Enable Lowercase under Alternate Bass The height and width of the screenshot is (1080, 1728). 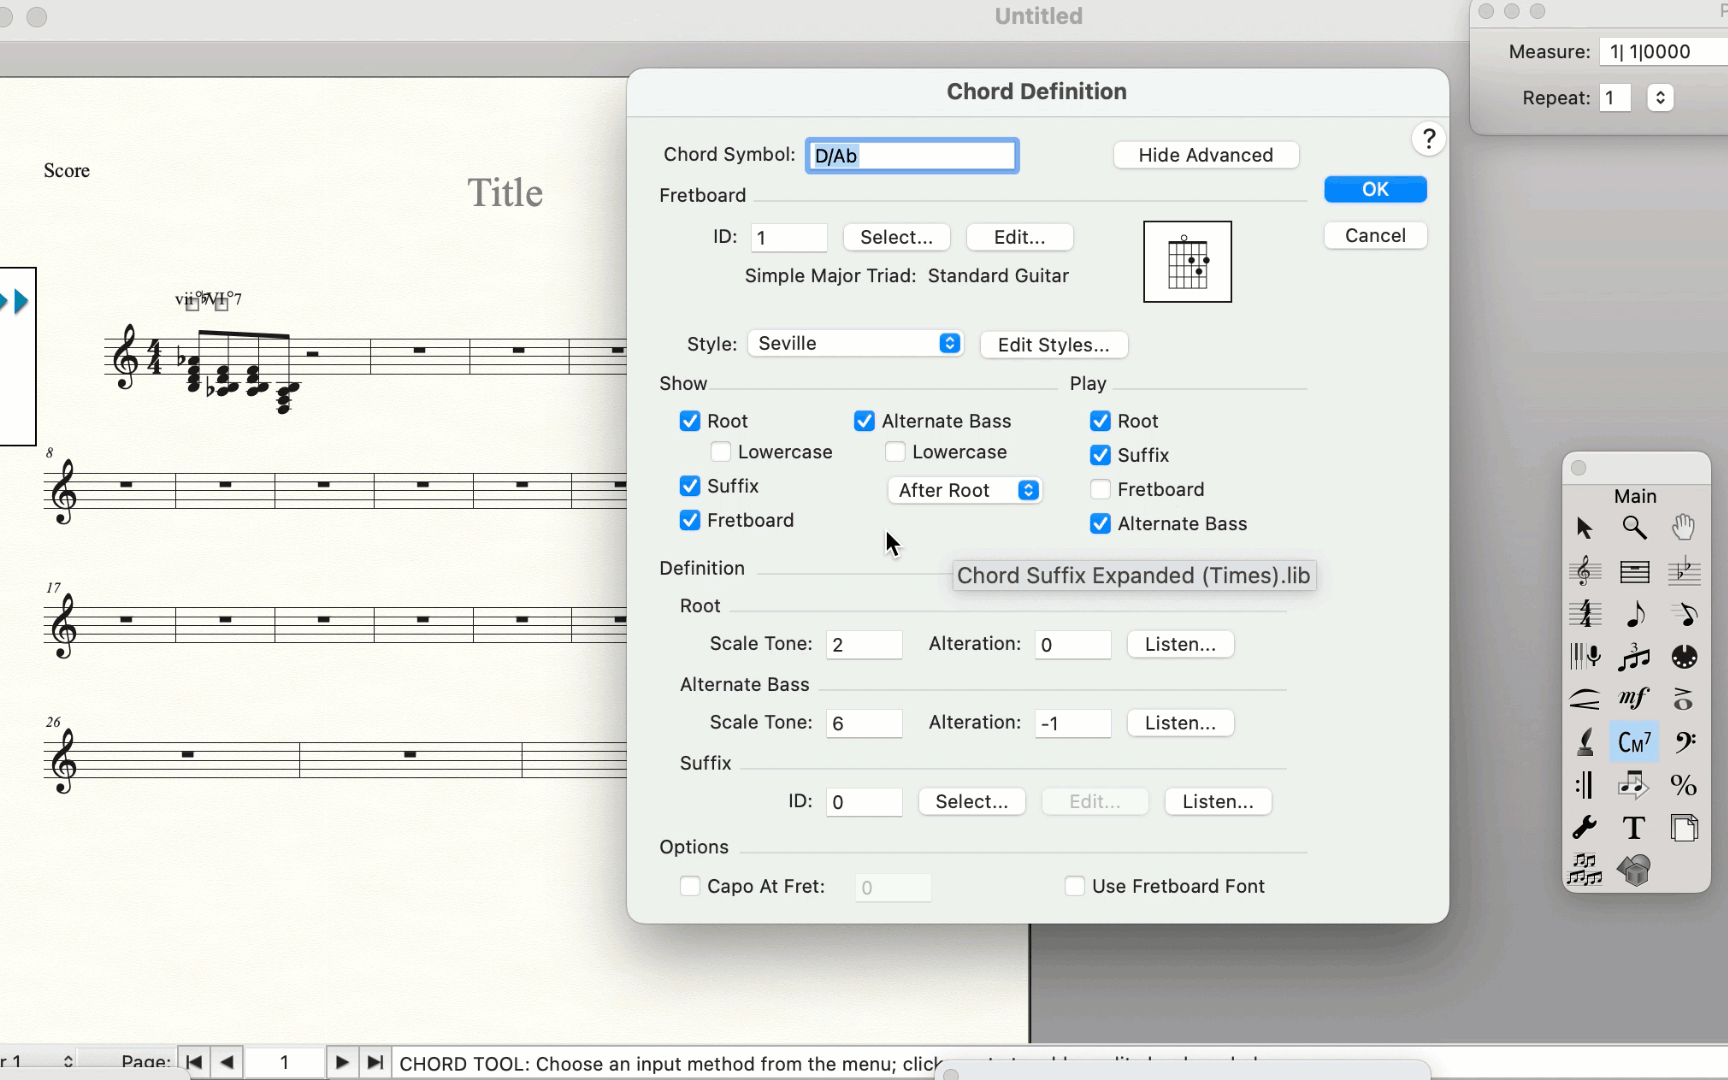(x=896, y=452)
